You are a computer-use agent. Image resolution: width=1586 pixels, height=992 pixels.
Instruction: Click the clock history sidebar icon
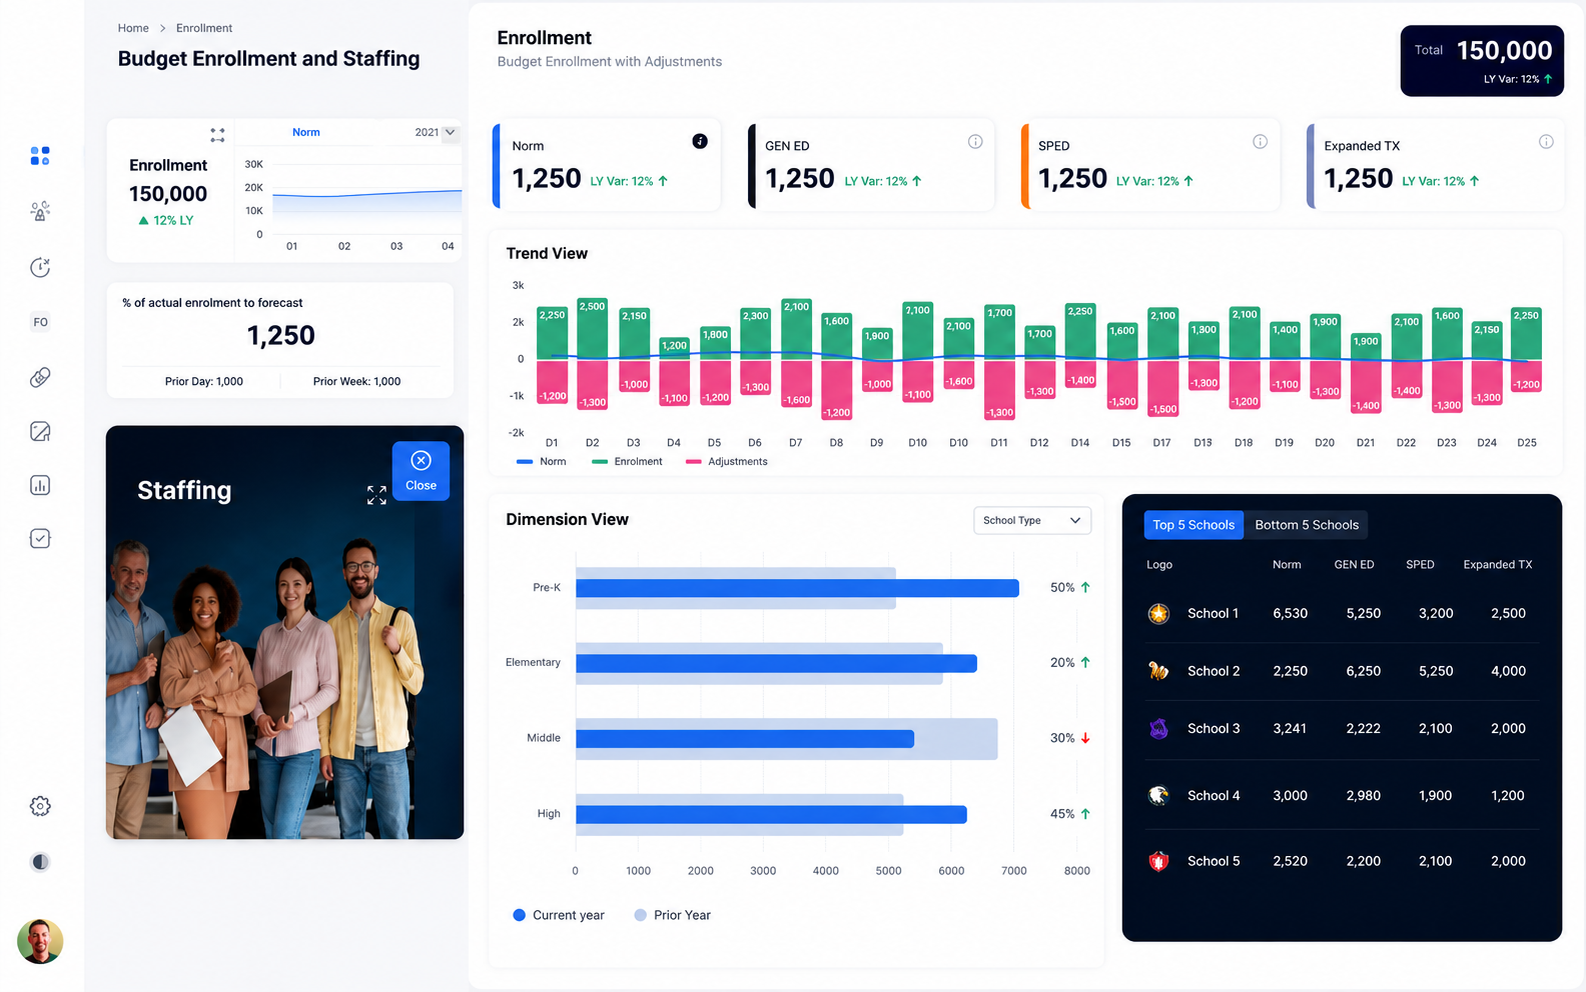tap(40, 267)
